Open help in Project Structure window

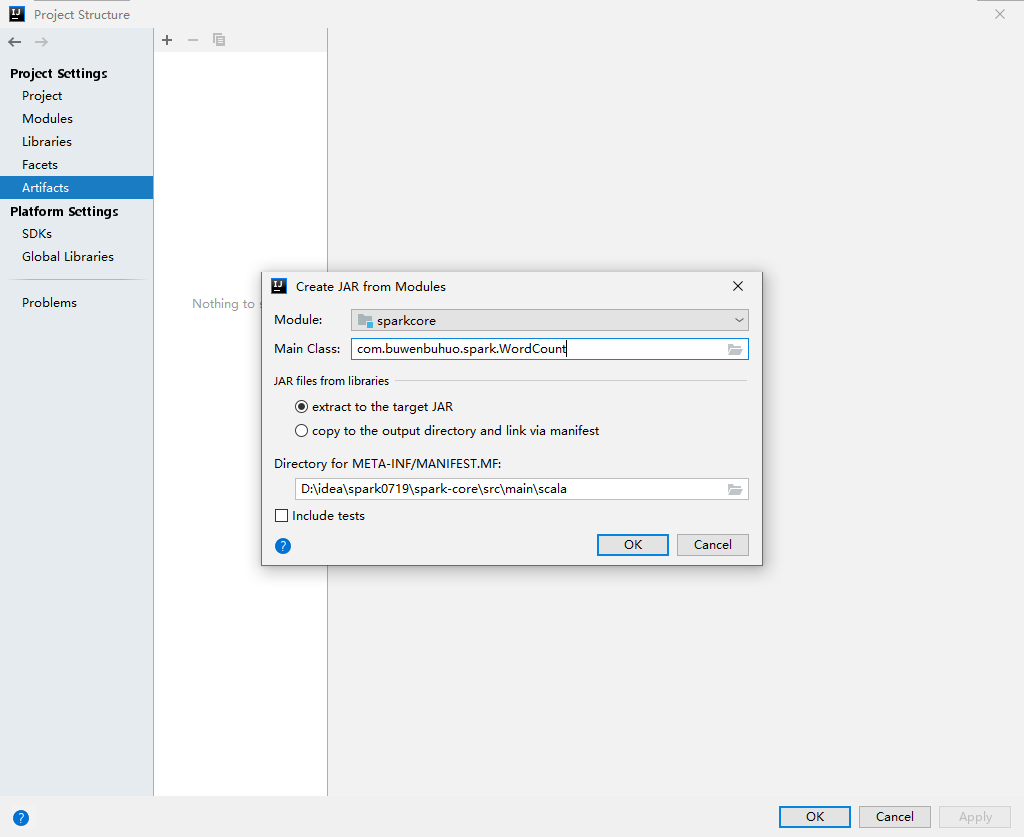(x=21, y=817)
